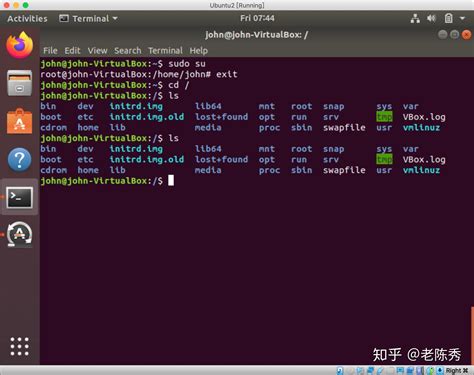This screenshot has height=375, width=474.
Task: Click 'home' in the second ls output
Action: (x=88, y=170)
